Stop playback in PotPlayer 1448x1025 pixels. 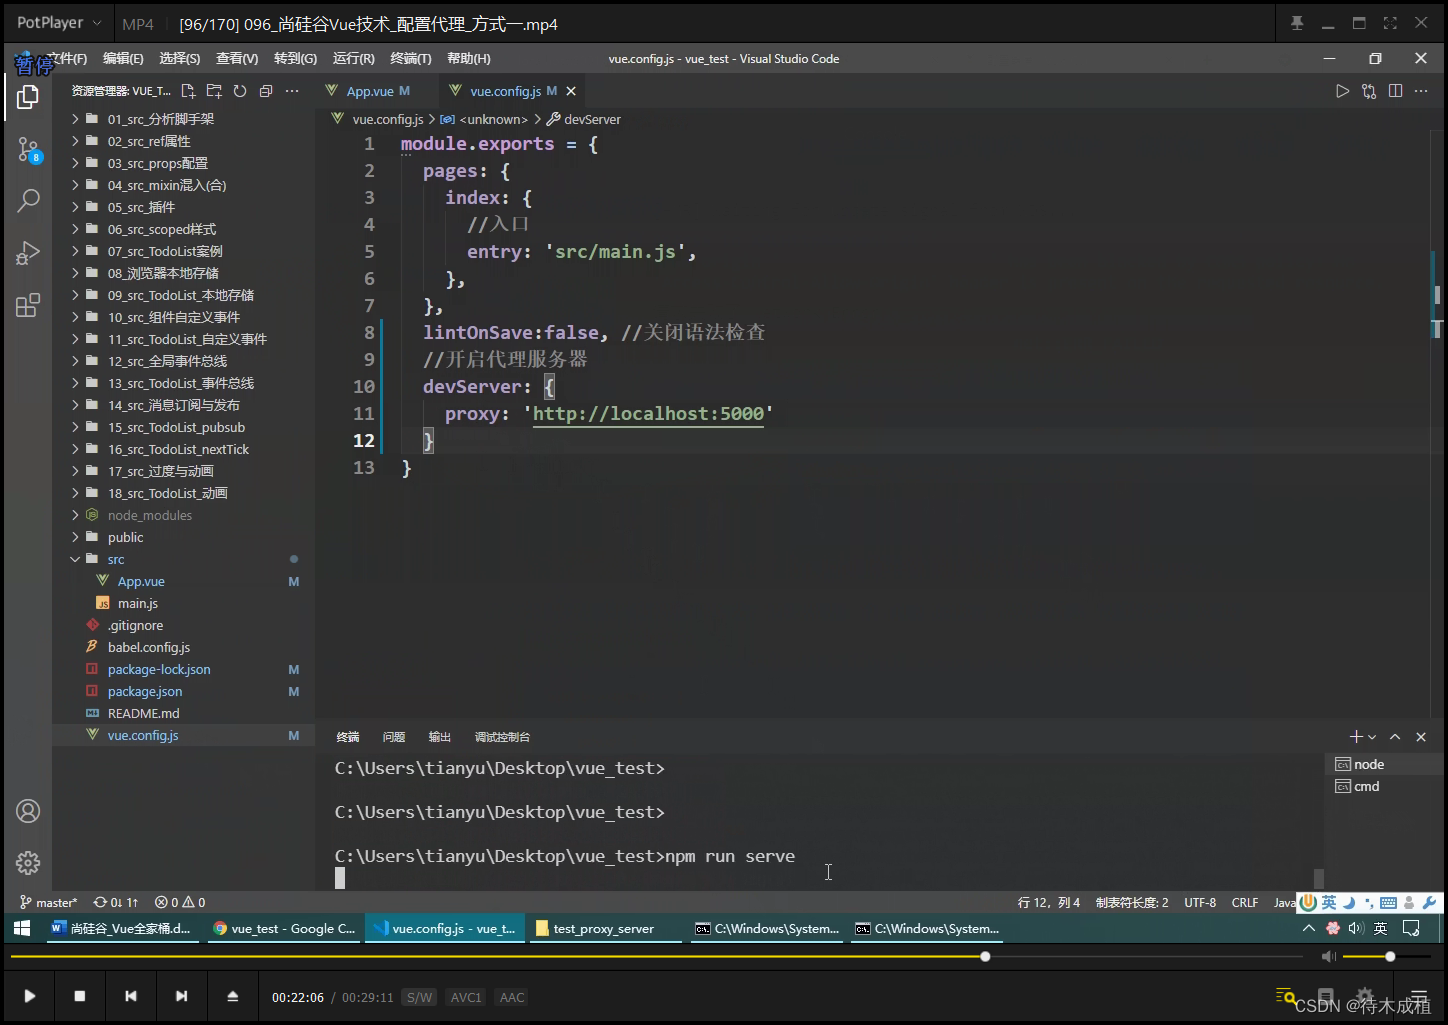tap(80, 996)
